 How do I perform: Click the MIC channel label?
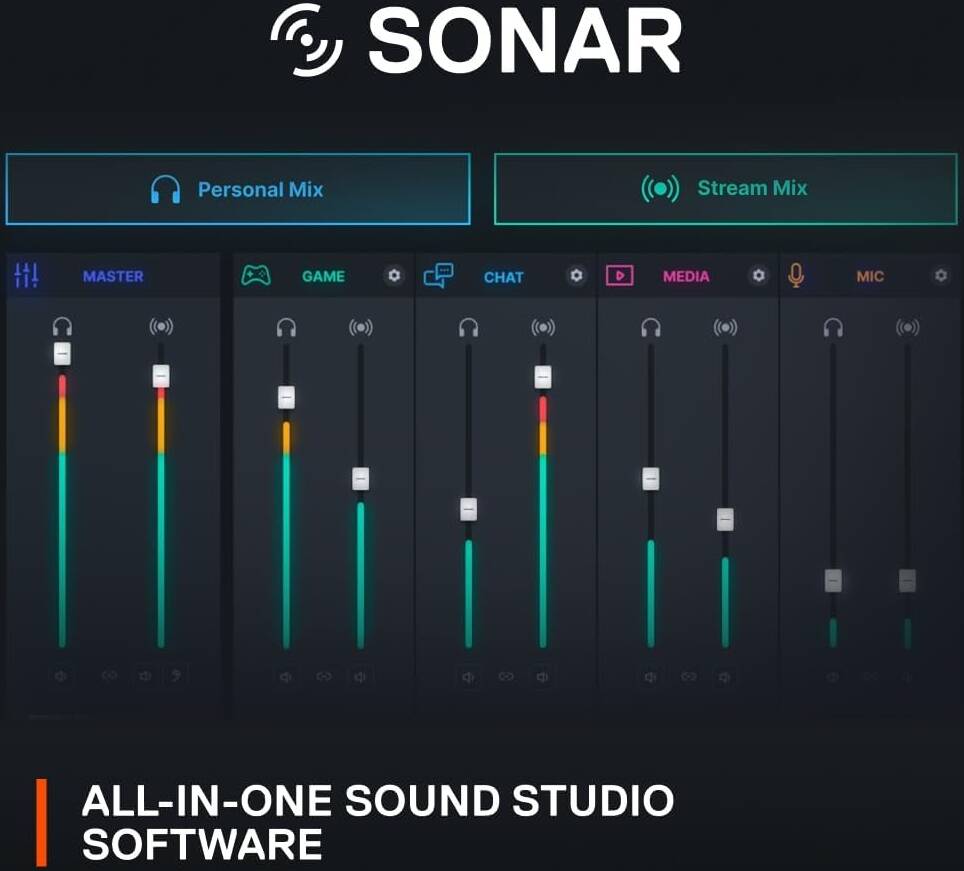(870, 277)
